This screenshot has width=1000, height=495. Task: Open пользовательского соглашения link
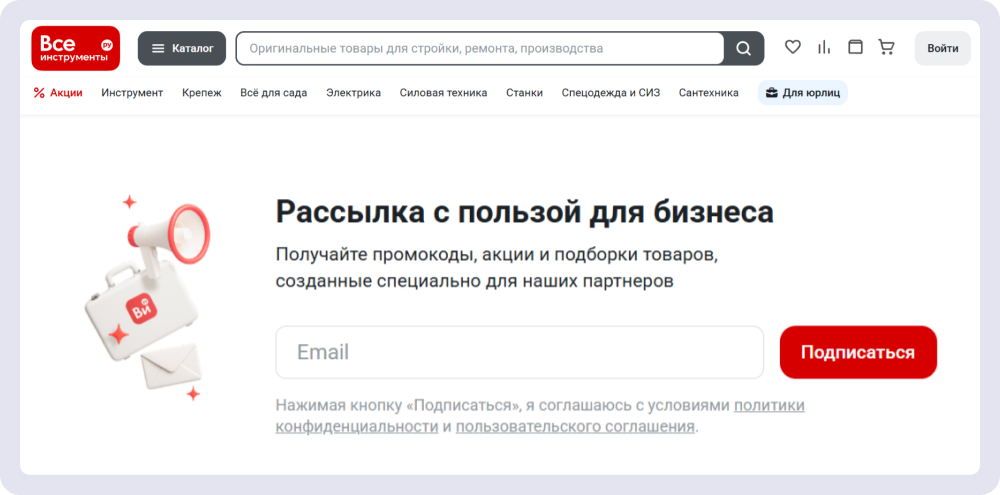pyautogui.click(x=575, y=427)
